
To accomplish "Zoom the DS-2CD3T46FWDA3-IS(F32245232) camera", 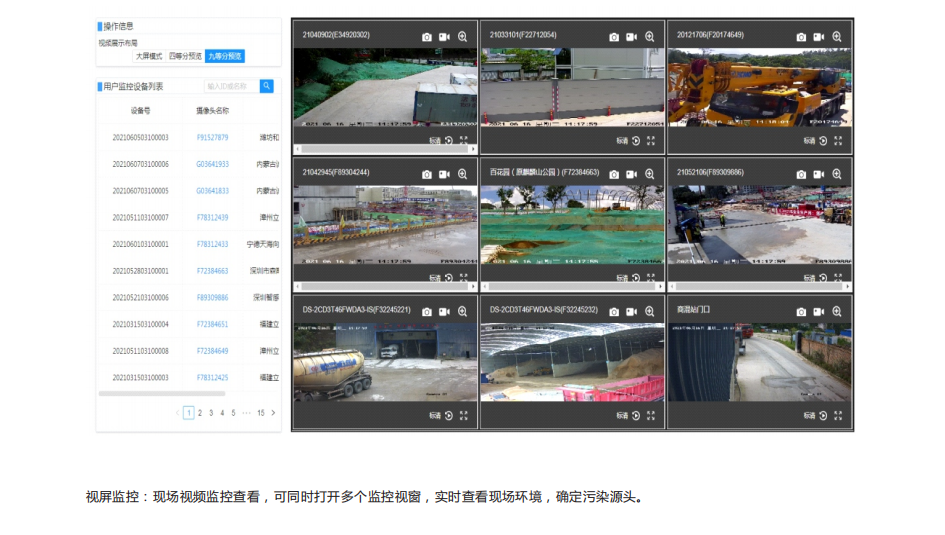I will [x=649, y=311].
